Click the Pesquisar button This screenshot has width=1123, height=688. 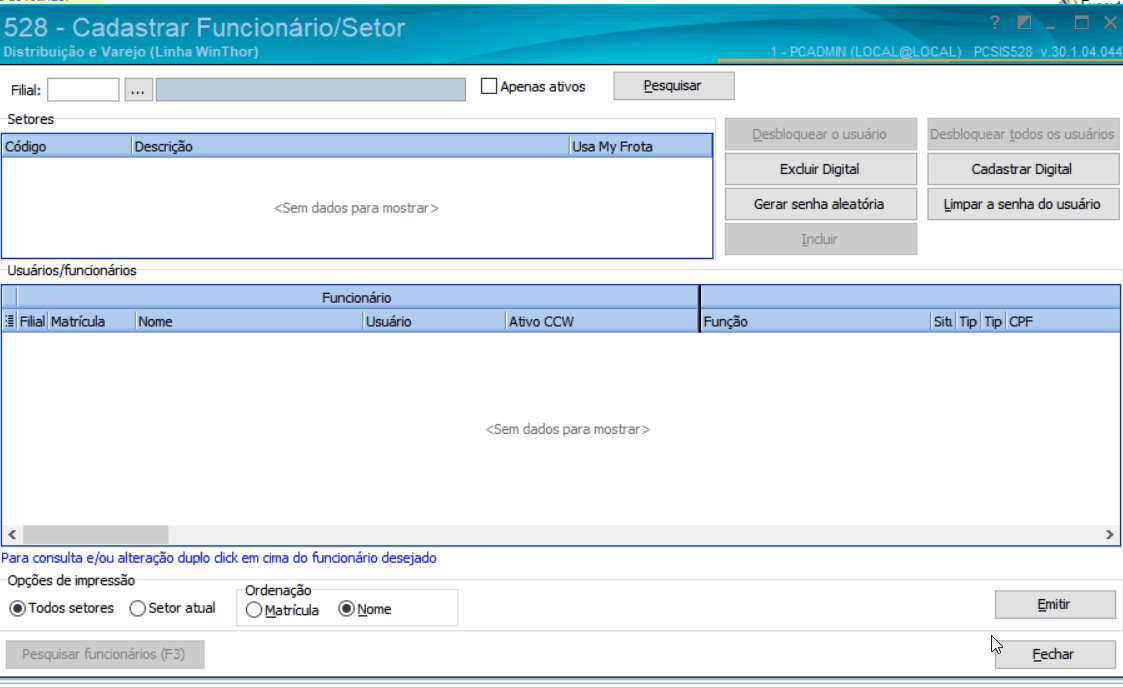click(673, 86)
